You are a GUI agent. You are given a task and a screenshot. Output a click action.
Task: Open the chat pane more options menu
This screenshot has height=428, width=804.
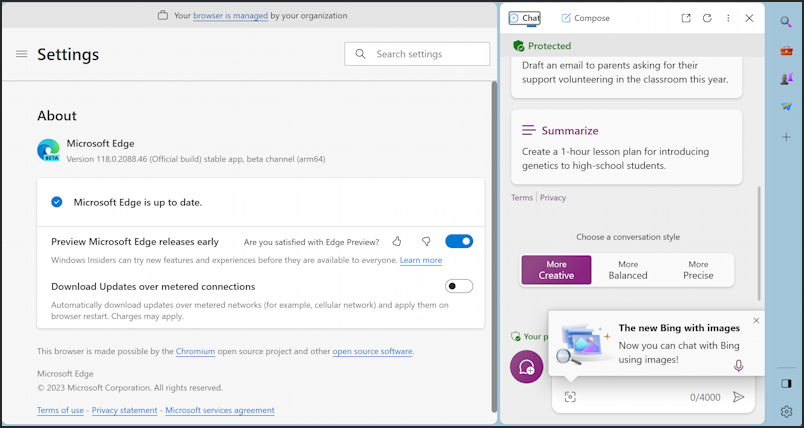coord(728,18)
